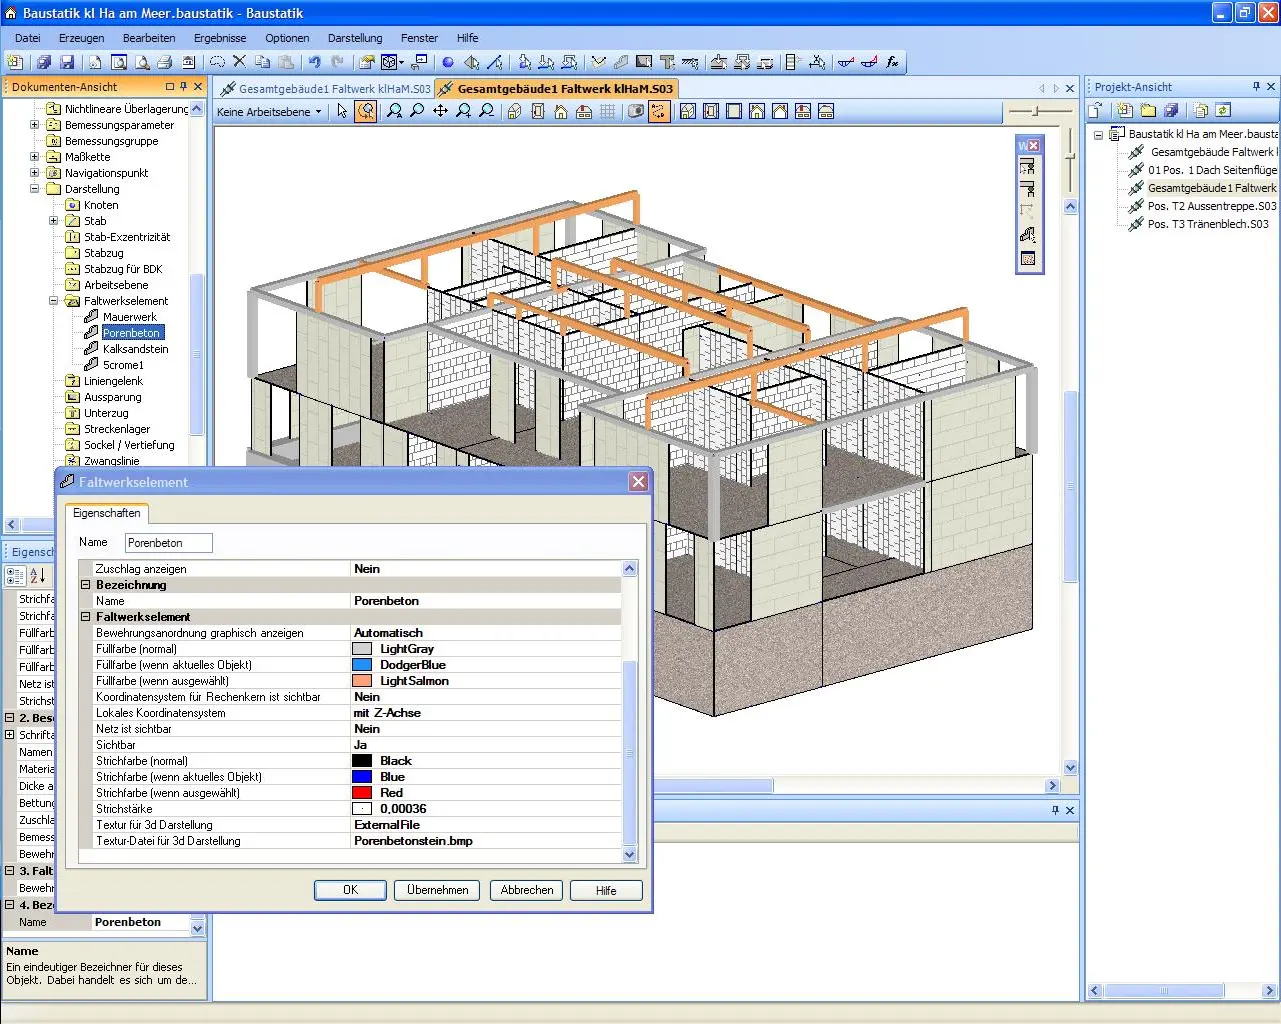Click the formula fx icon
This screenshot has height=1024, width=1281.
click(x=892, y=62)
